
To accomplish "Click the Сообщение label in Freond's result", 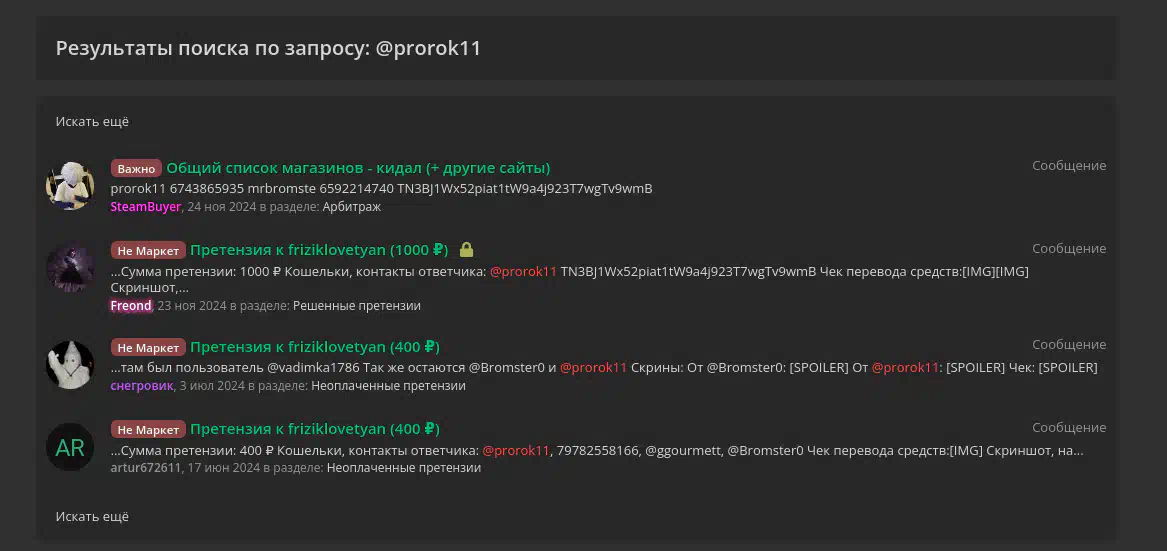I will coord(1069,248).
